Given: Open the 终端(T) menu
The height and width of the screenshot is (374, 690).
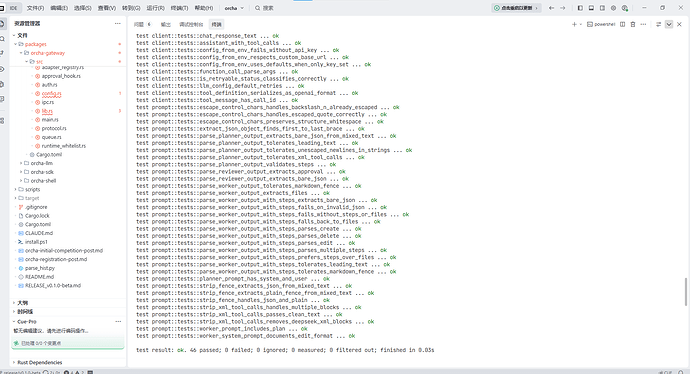Looking at the screenshot, I should [x=179, y=8].
